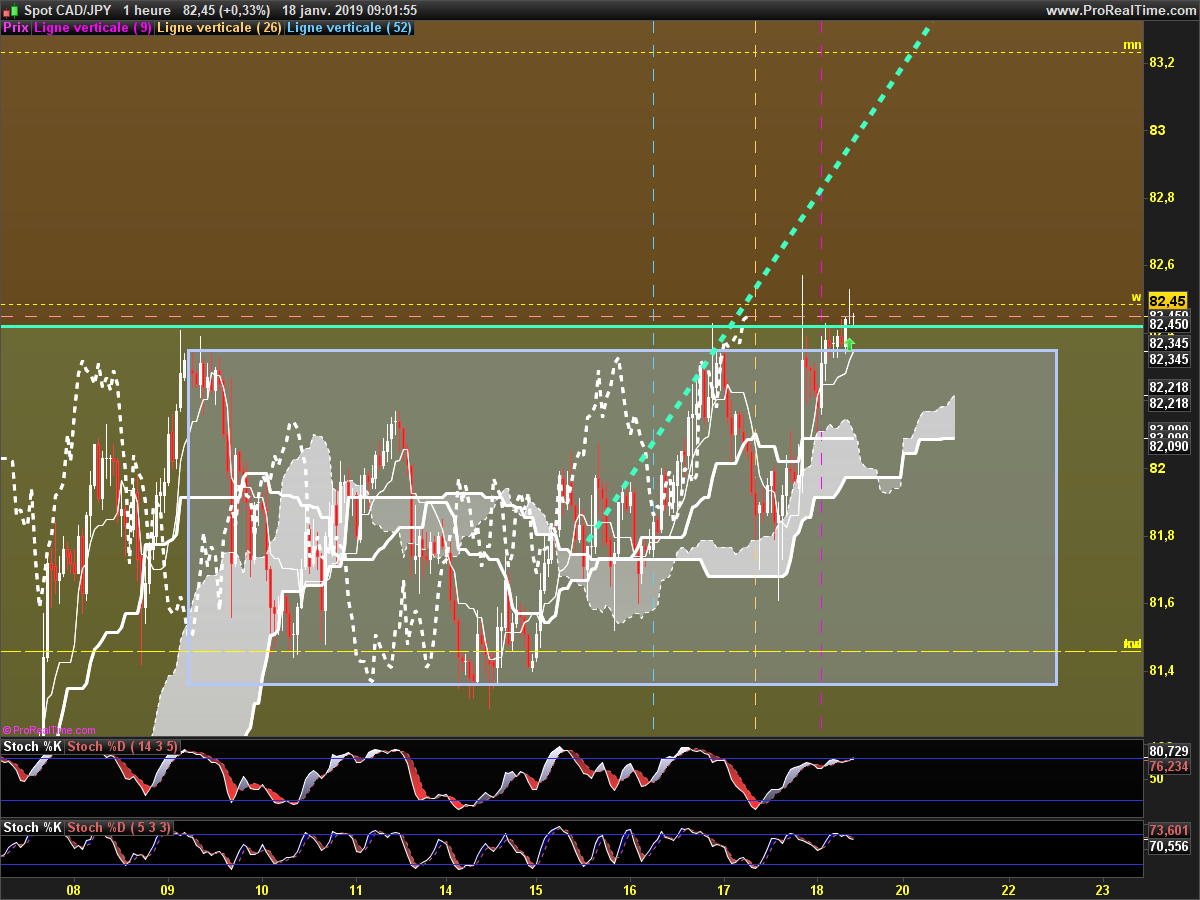The height and width of the screenshot is (900, 1200).
Task: Click the 'mn' pivot level label
Action: click(1132, 44)
